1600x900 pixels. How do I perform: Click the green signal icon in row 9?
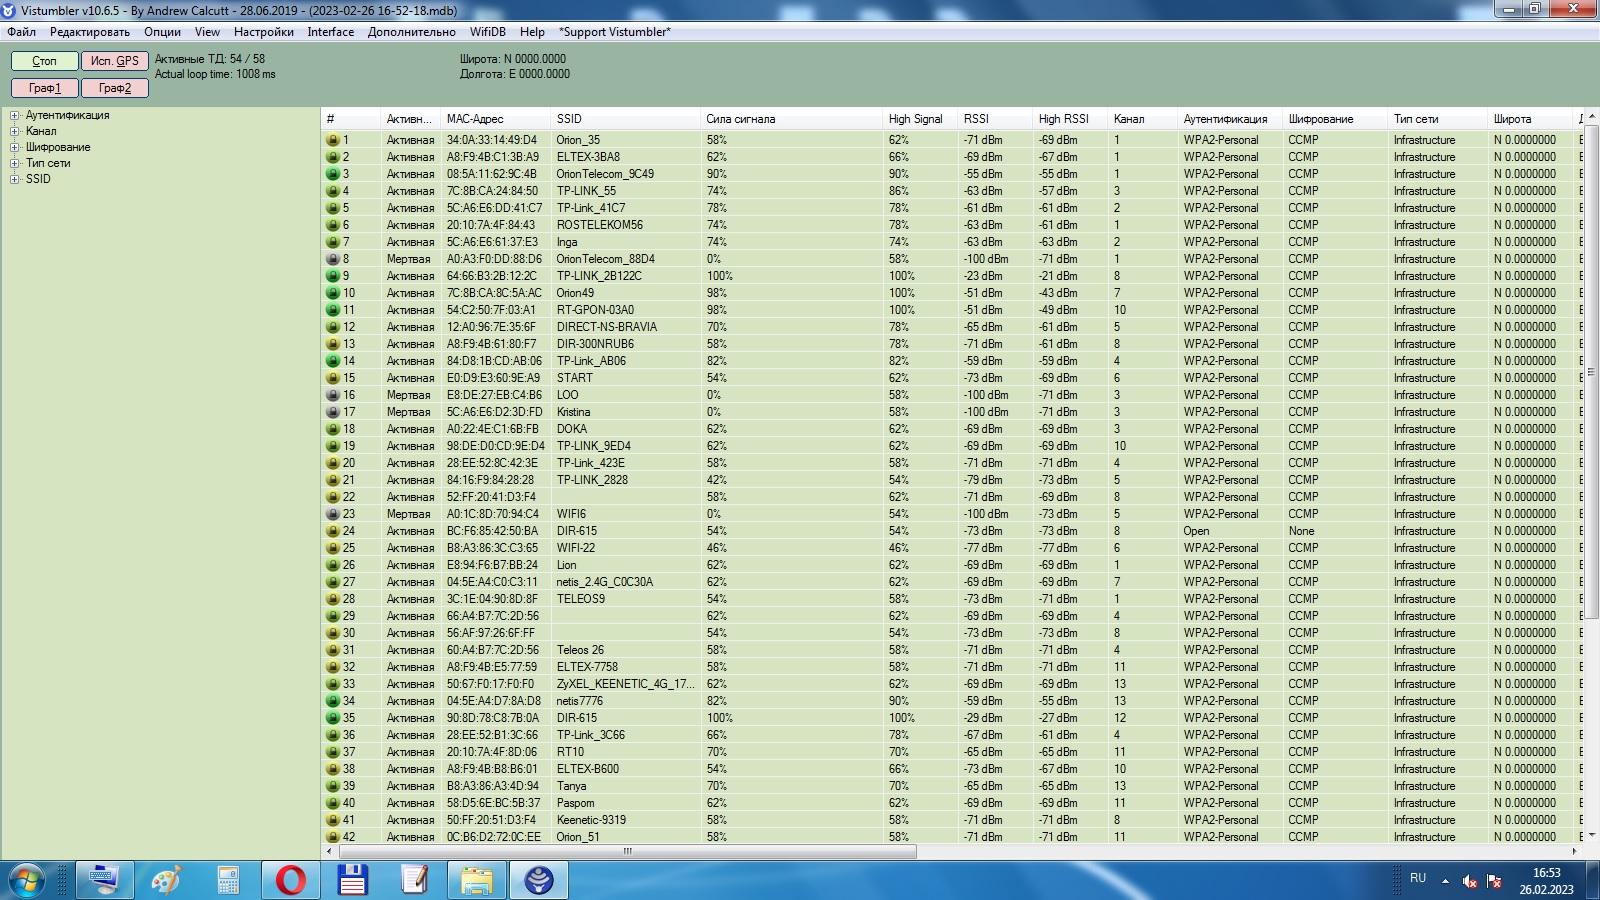coord(333,276)
